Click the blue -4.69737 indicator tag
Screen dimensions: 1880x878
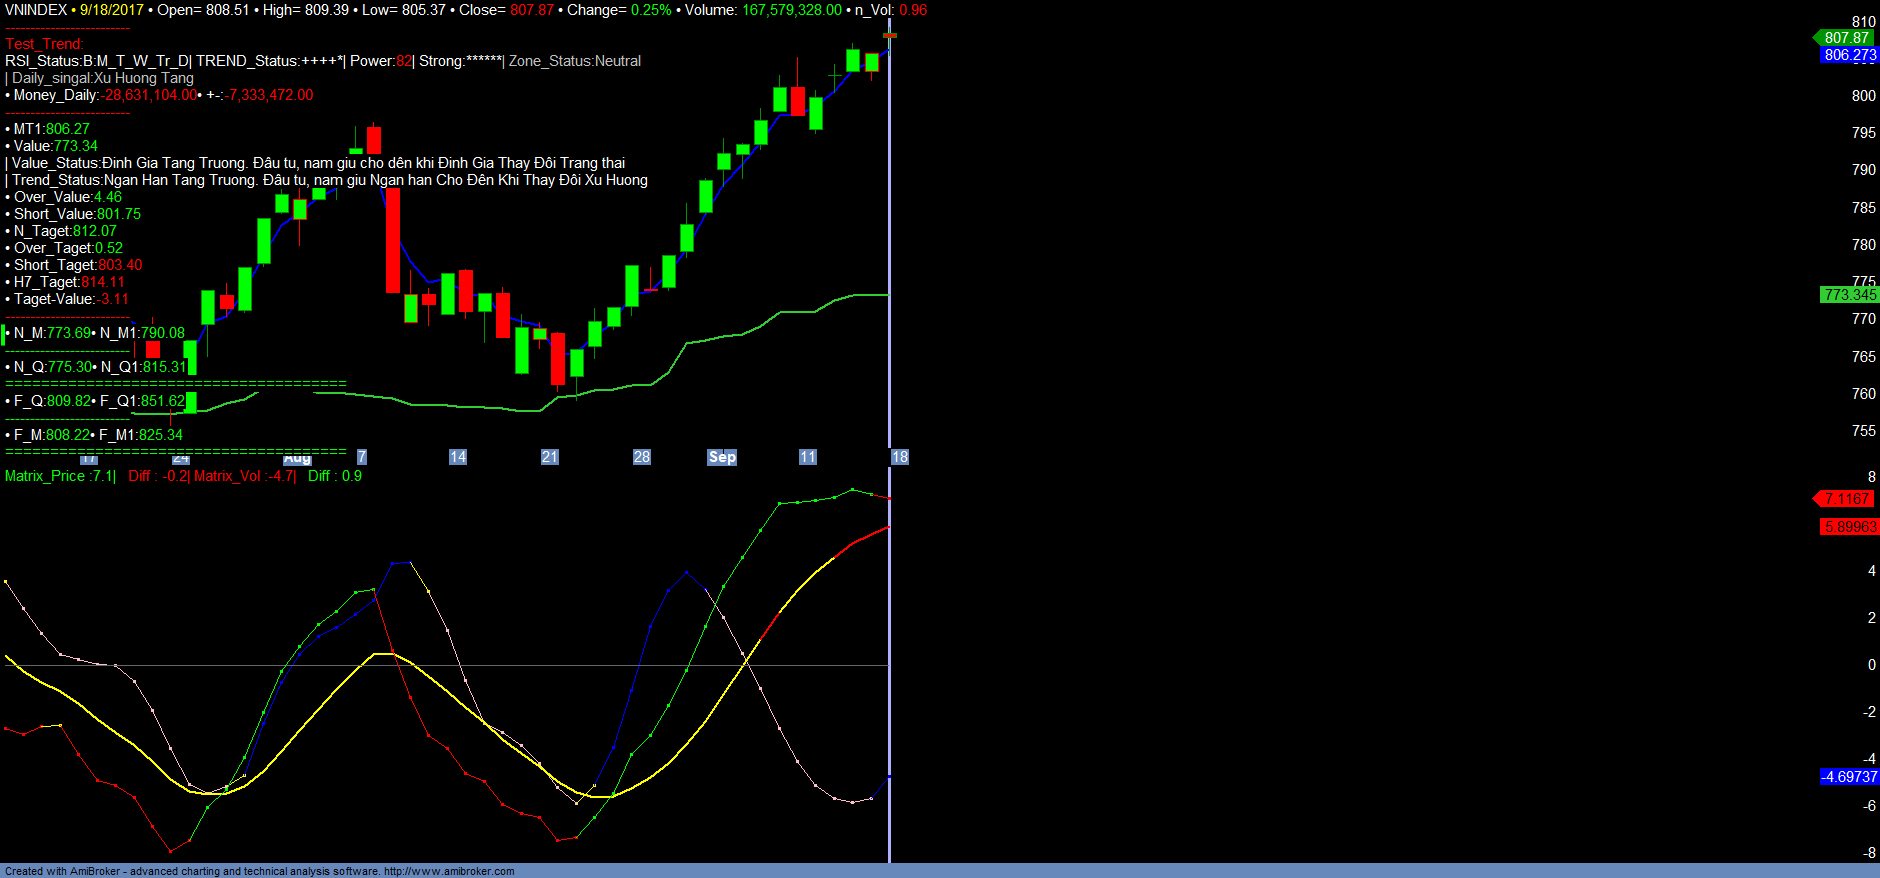pos(1849,777)
